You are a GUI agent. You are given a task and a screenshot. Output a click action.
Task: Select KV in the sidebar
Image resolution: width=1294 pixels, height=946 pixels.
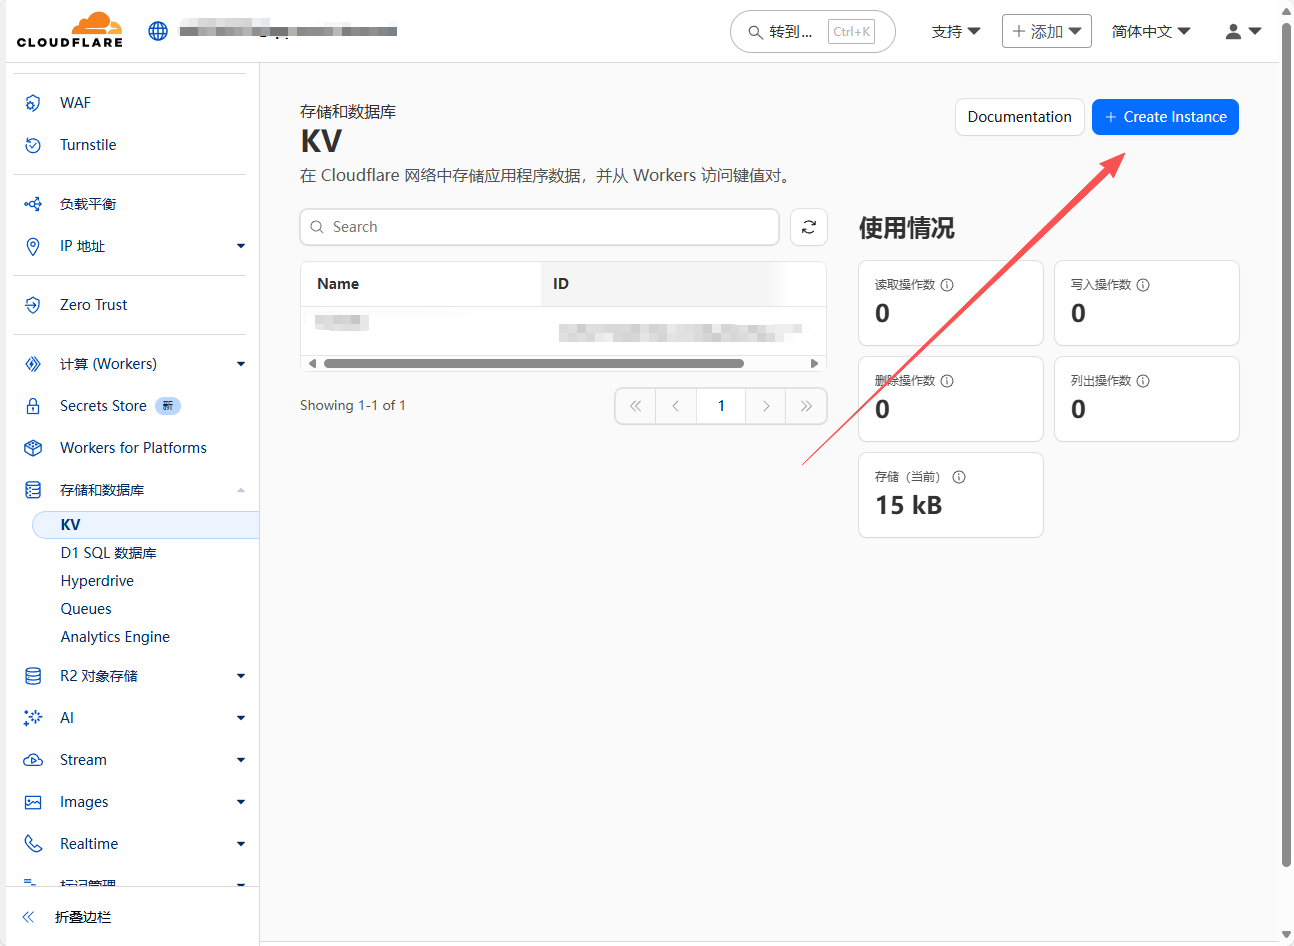tap(146, 525)
